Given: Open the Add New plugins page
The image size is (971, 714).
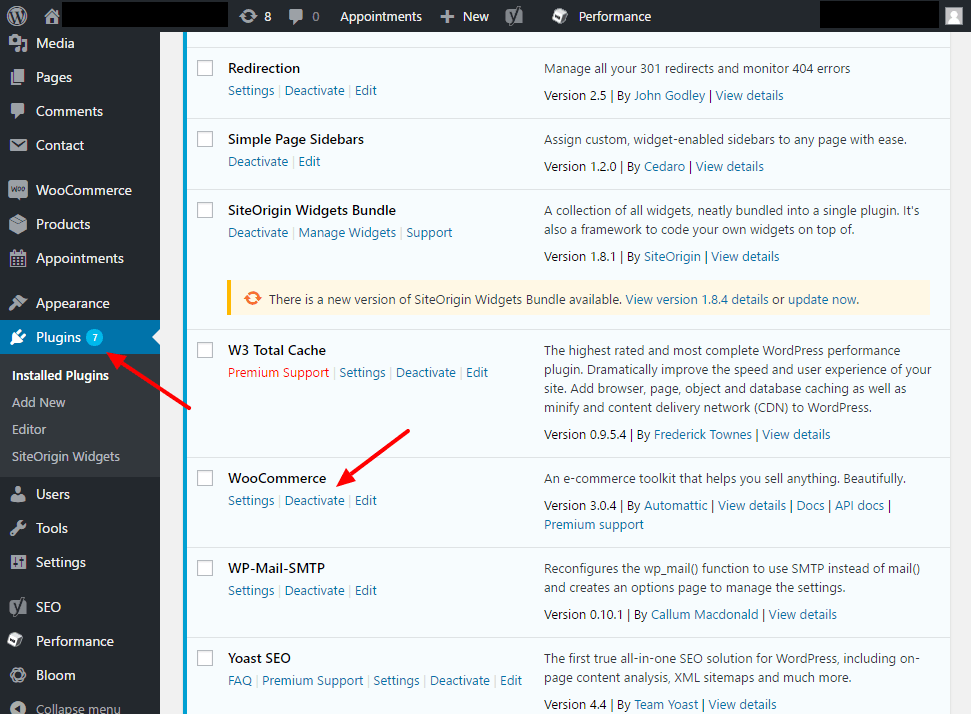Looking at the screenshot, I should click(x=38, y=402).
